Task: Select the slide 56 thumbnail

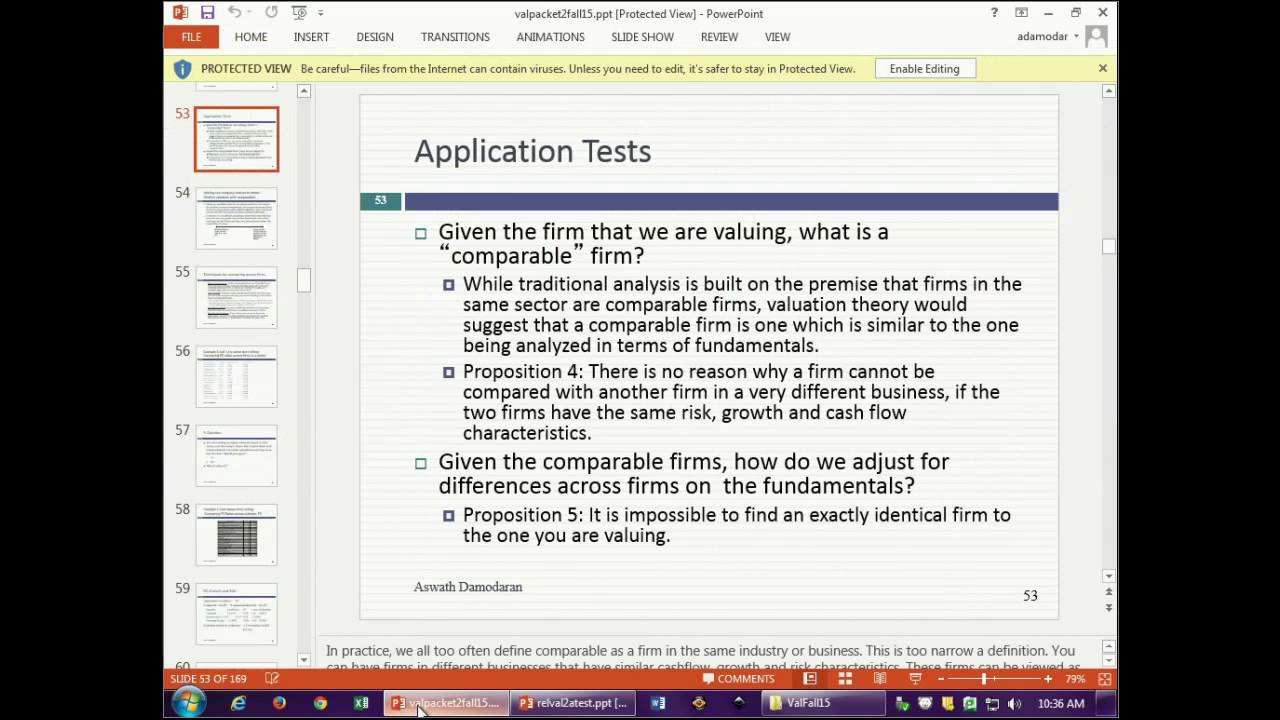Action: point(237,376)
